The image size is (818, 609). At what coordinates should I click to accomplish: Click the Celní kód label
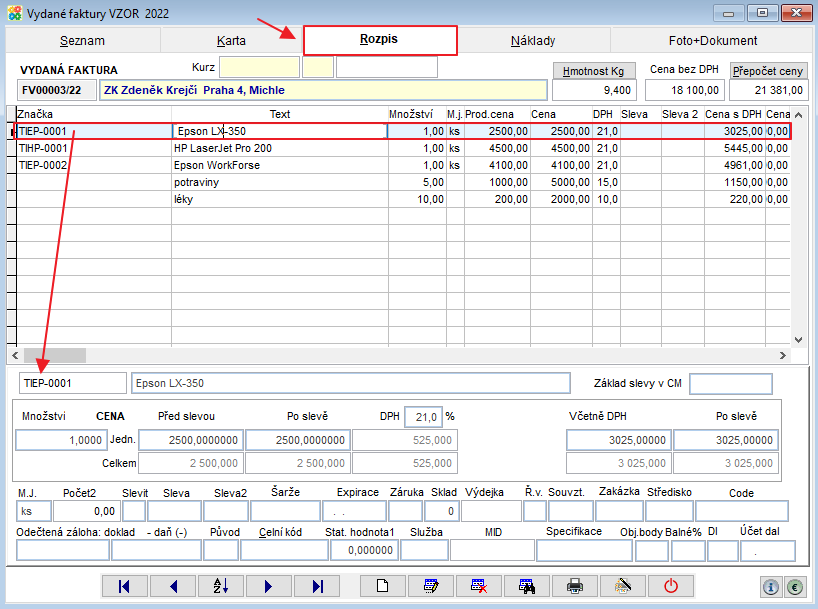[x=281, y=532]
